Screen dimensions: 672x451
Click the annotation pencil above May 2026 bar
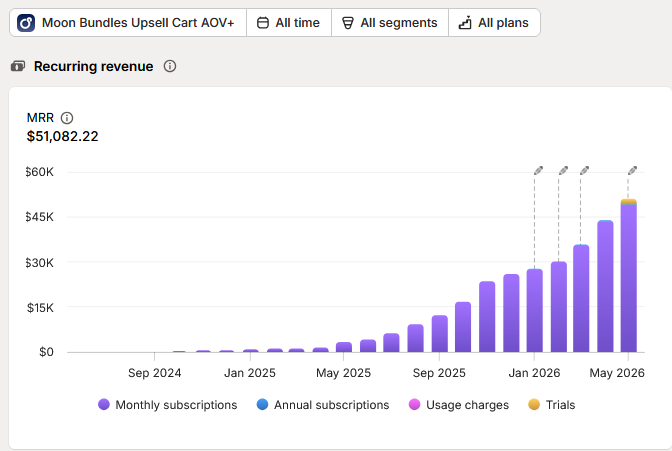click(x=632, y=171)
